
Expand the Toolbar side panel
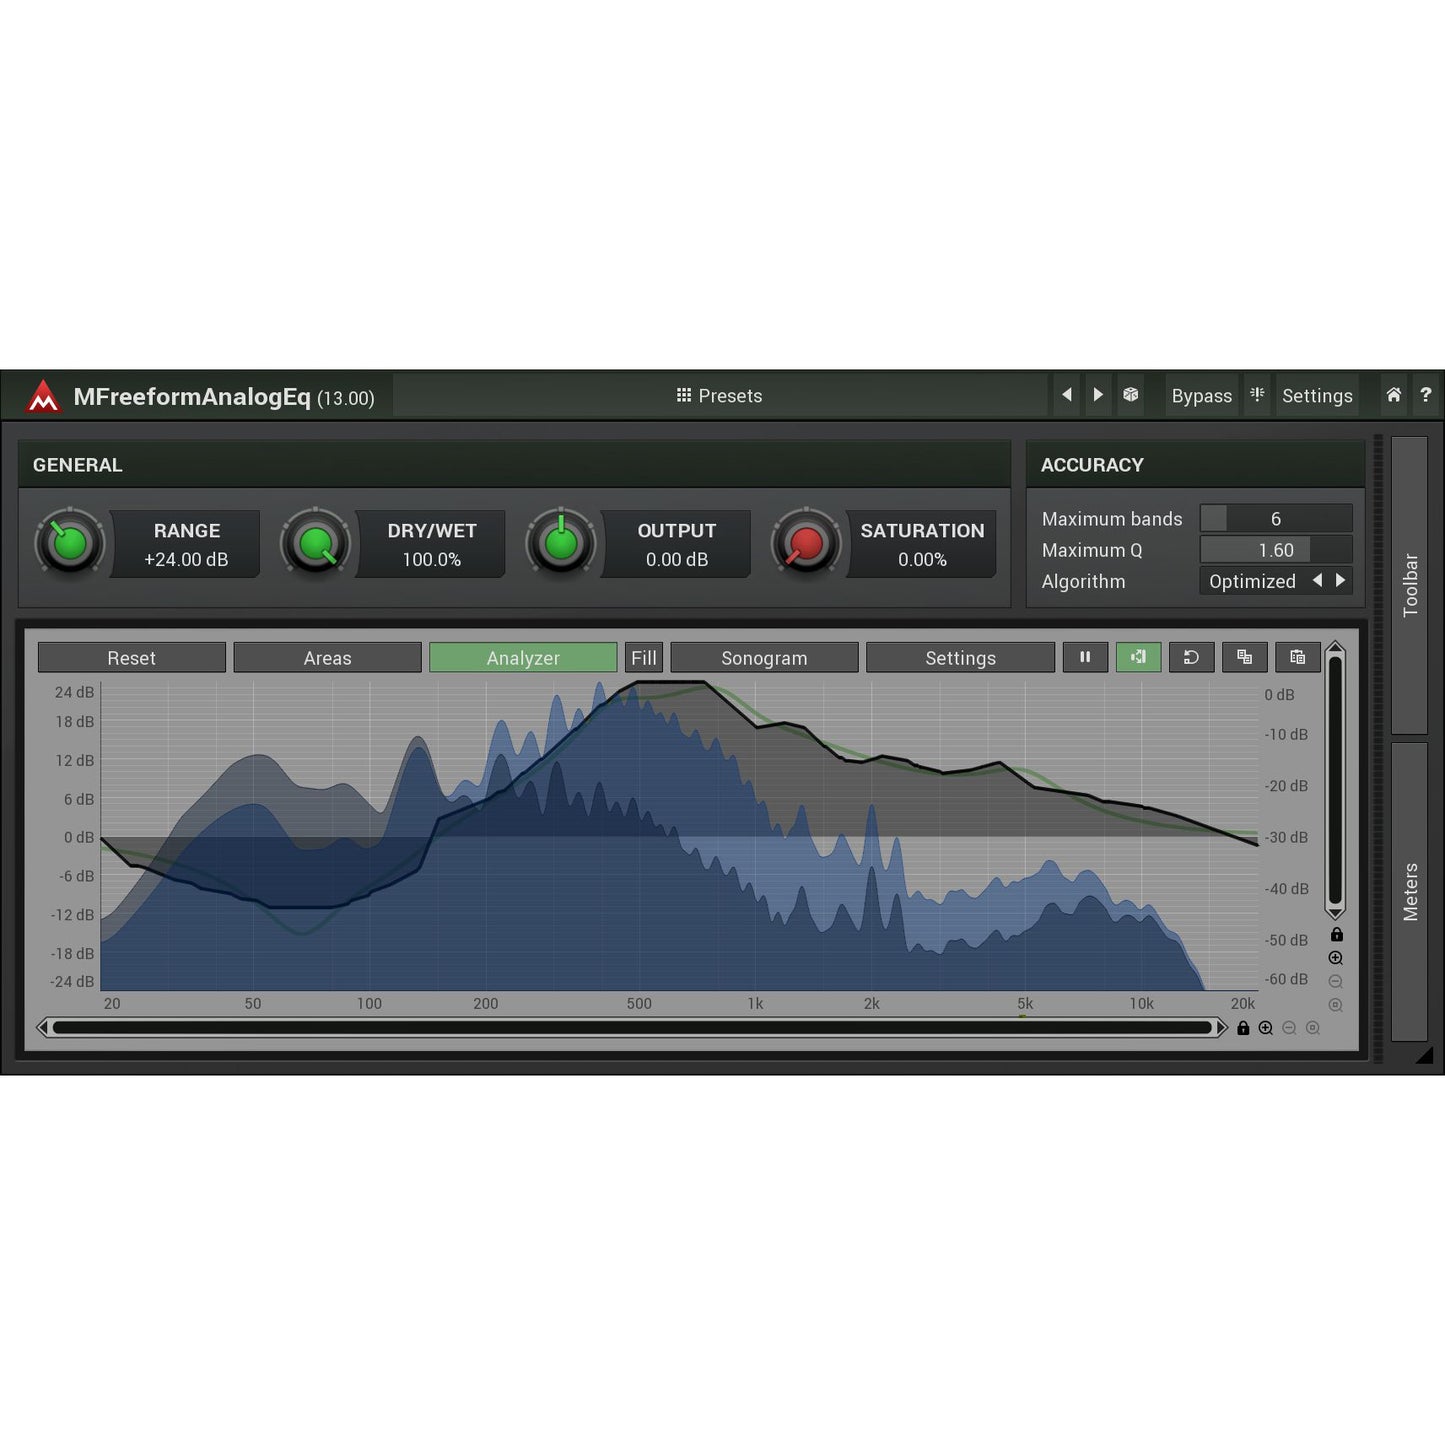(x=1409, y=585)
